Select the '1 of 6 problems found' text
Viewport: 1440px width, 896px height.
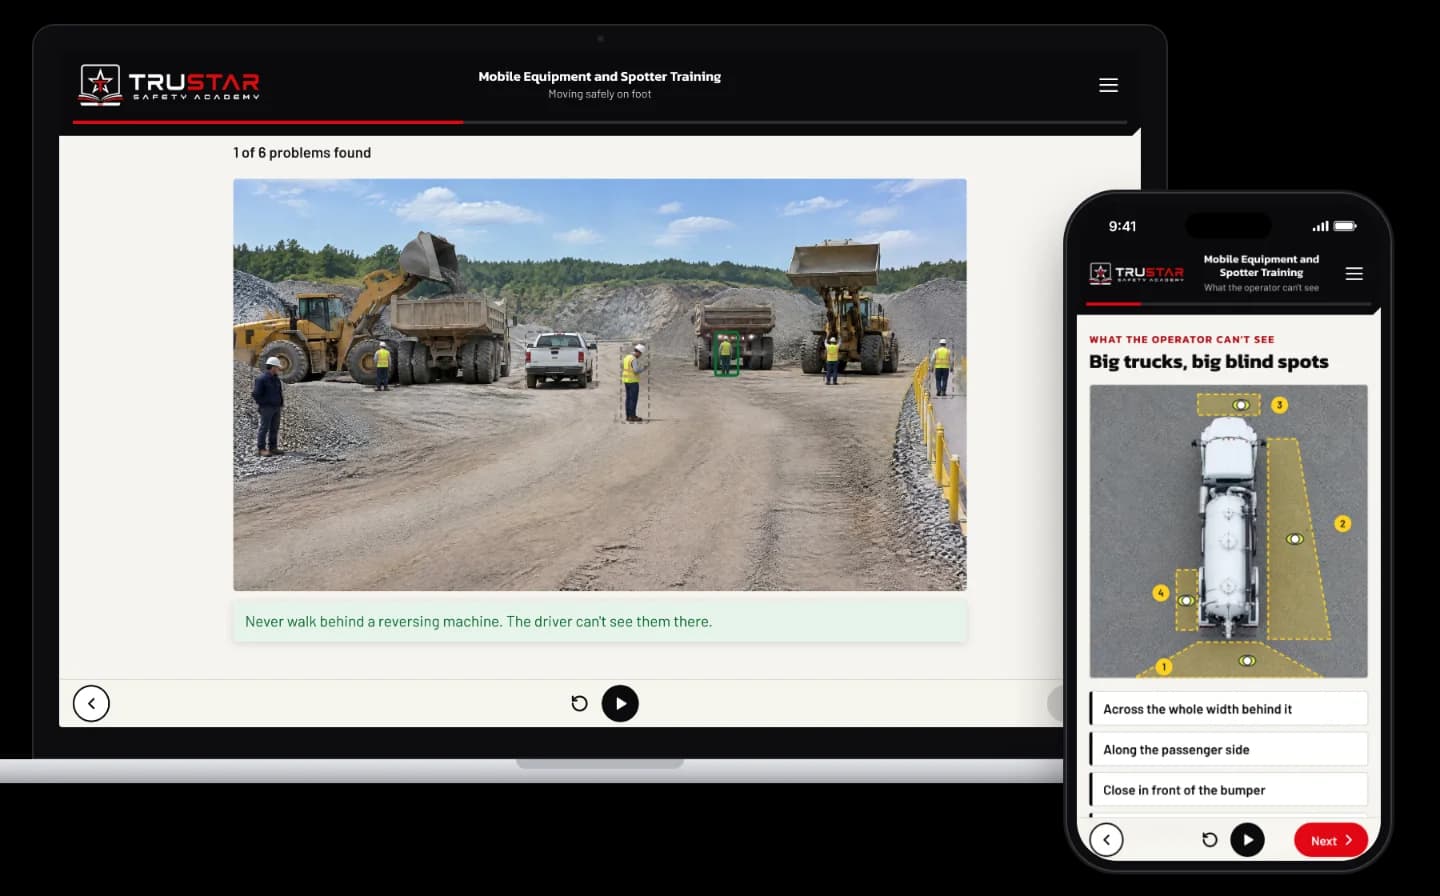[x=302, y=153]
